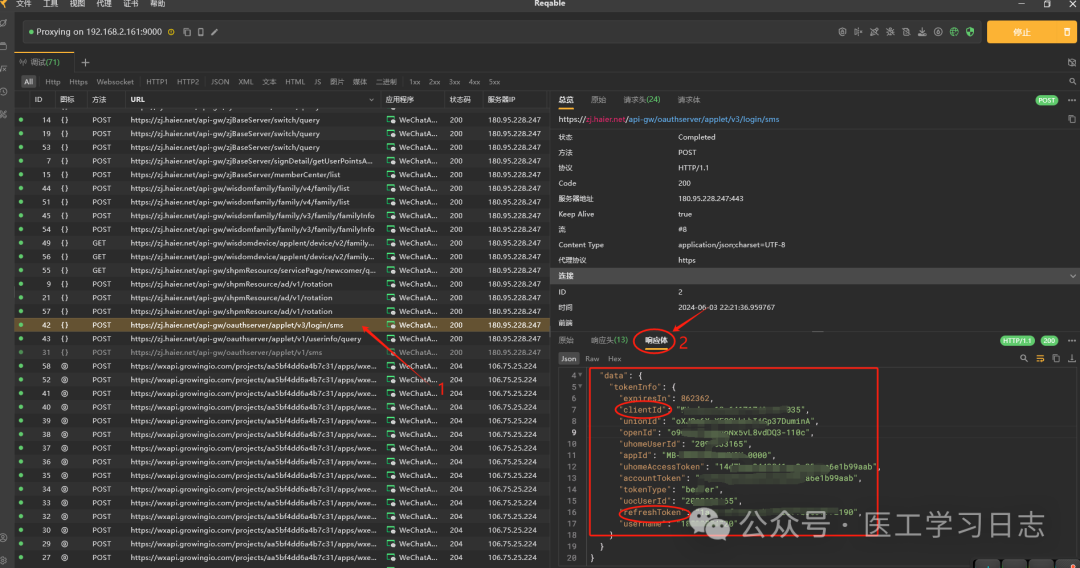Select the Hex response view
The width and height of the screenshot is (1080, 568).
(614, 359)
